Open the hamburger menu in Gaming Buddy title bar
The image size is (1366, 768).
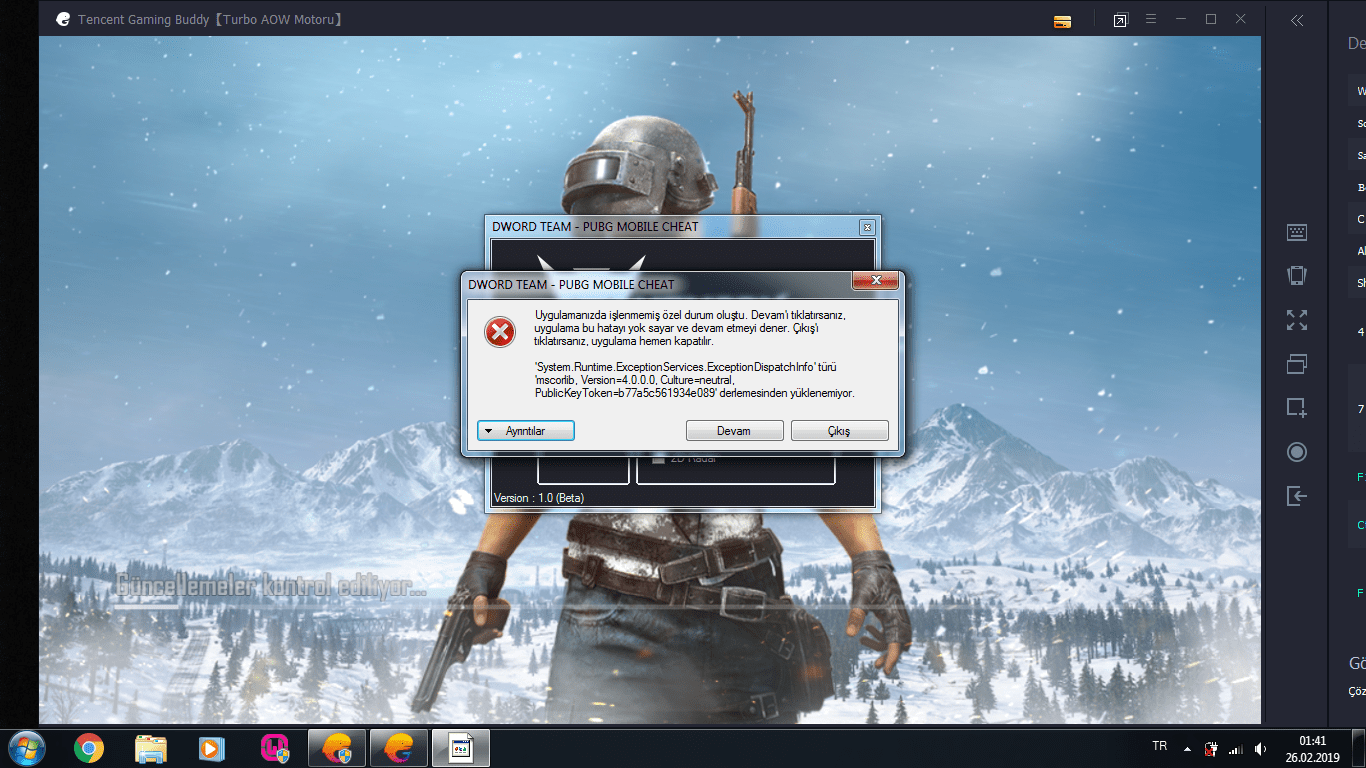pyautogui.click(x=1151, y=19)
